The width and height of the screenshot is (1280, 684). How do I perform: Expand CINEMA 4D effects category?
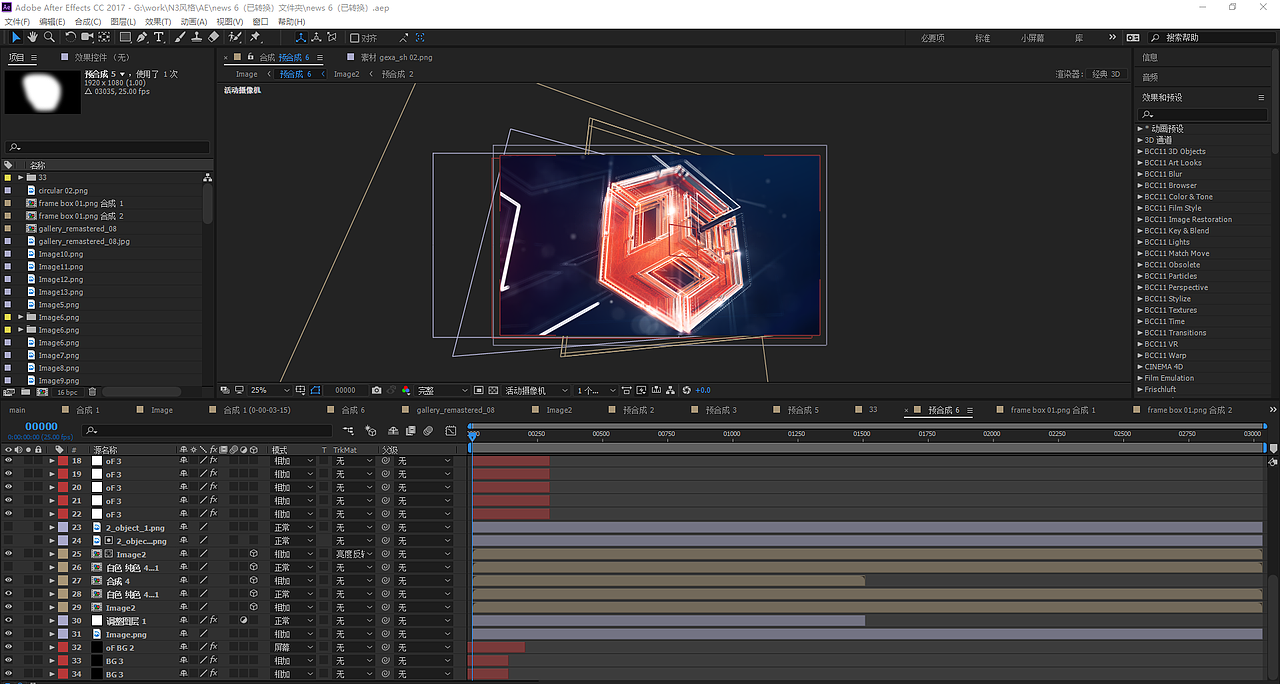(x=1140, y=367)
